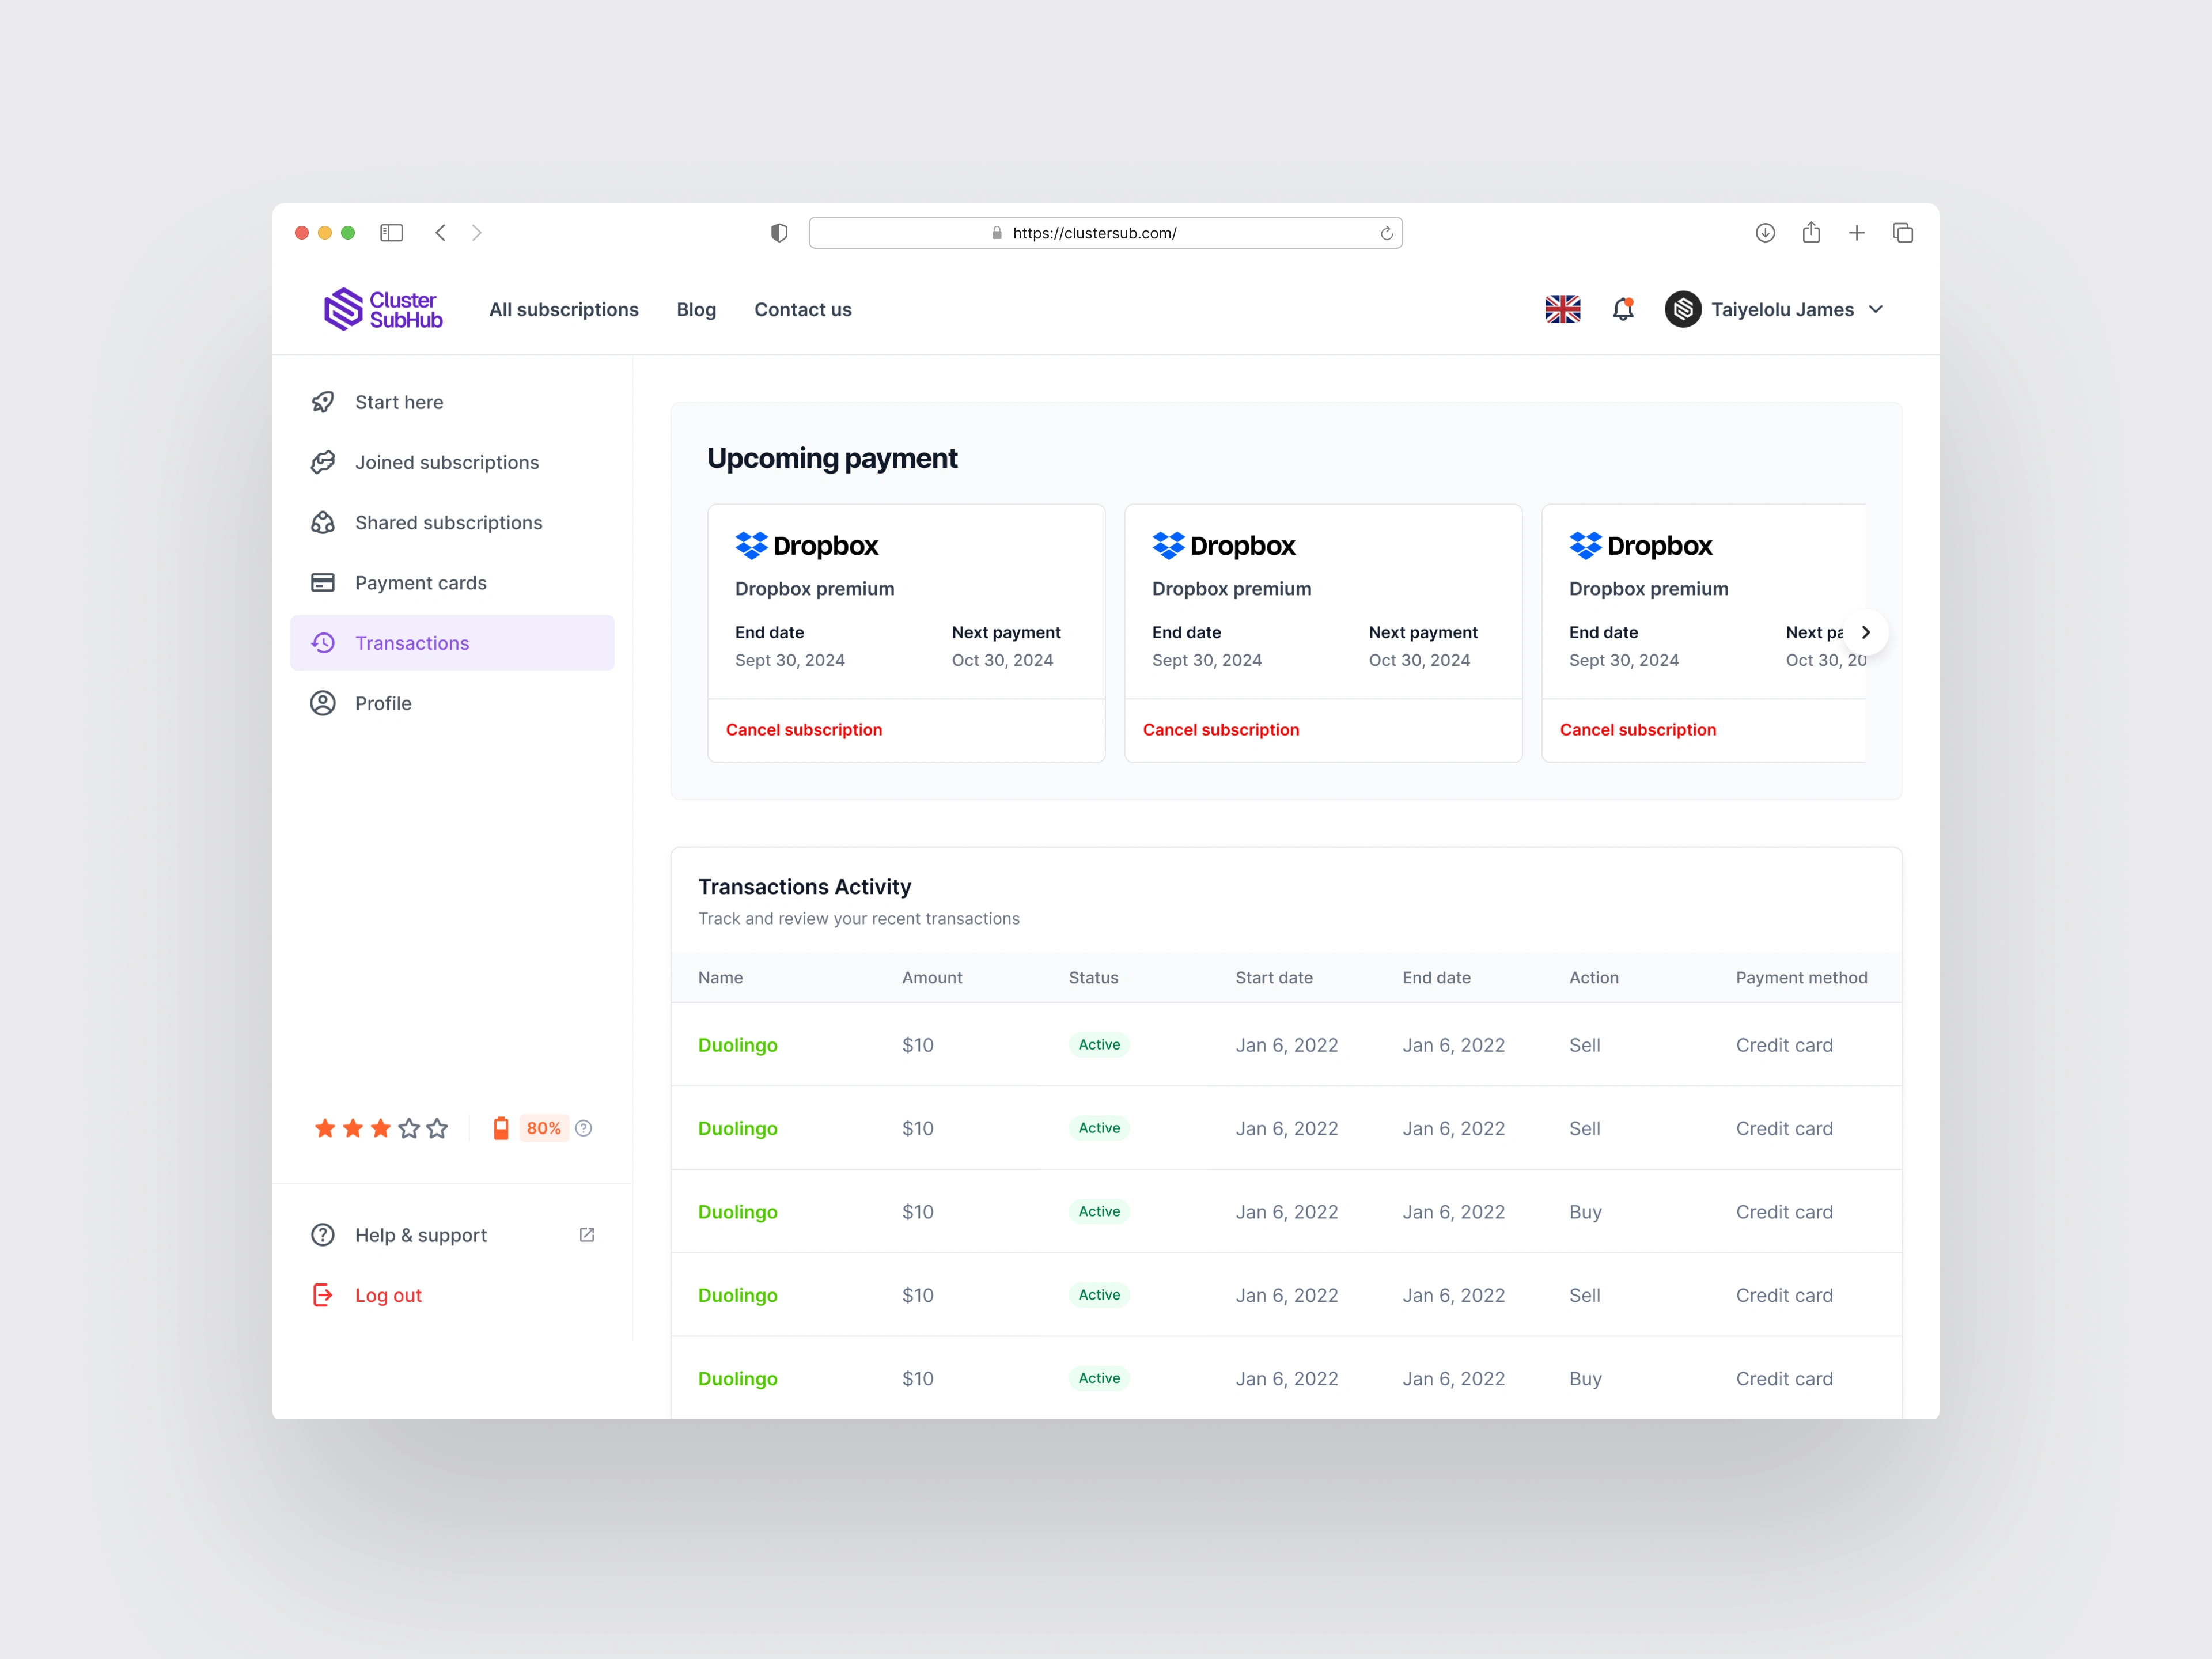Viewport: 2212px width, 1659px height.
Task: Set rating to five stars
Action: pyautogui.click(x=437, y=1128)
